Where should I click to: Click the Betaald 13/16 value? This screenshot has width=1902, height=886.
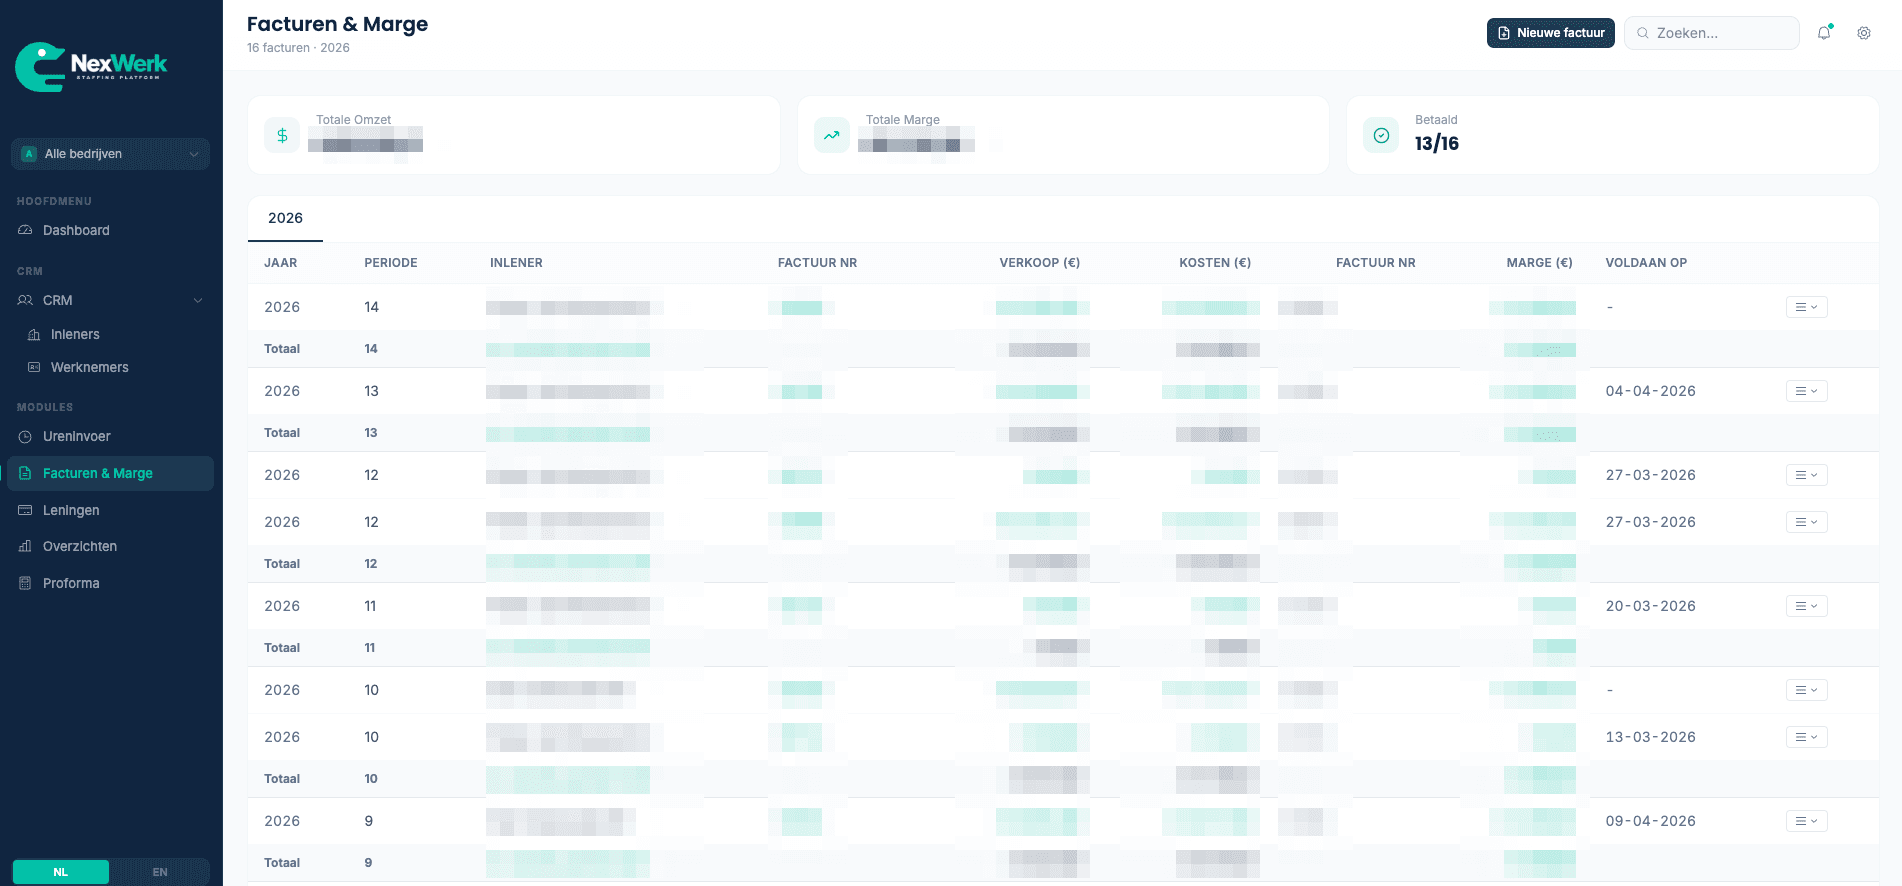coord(1436,144)
